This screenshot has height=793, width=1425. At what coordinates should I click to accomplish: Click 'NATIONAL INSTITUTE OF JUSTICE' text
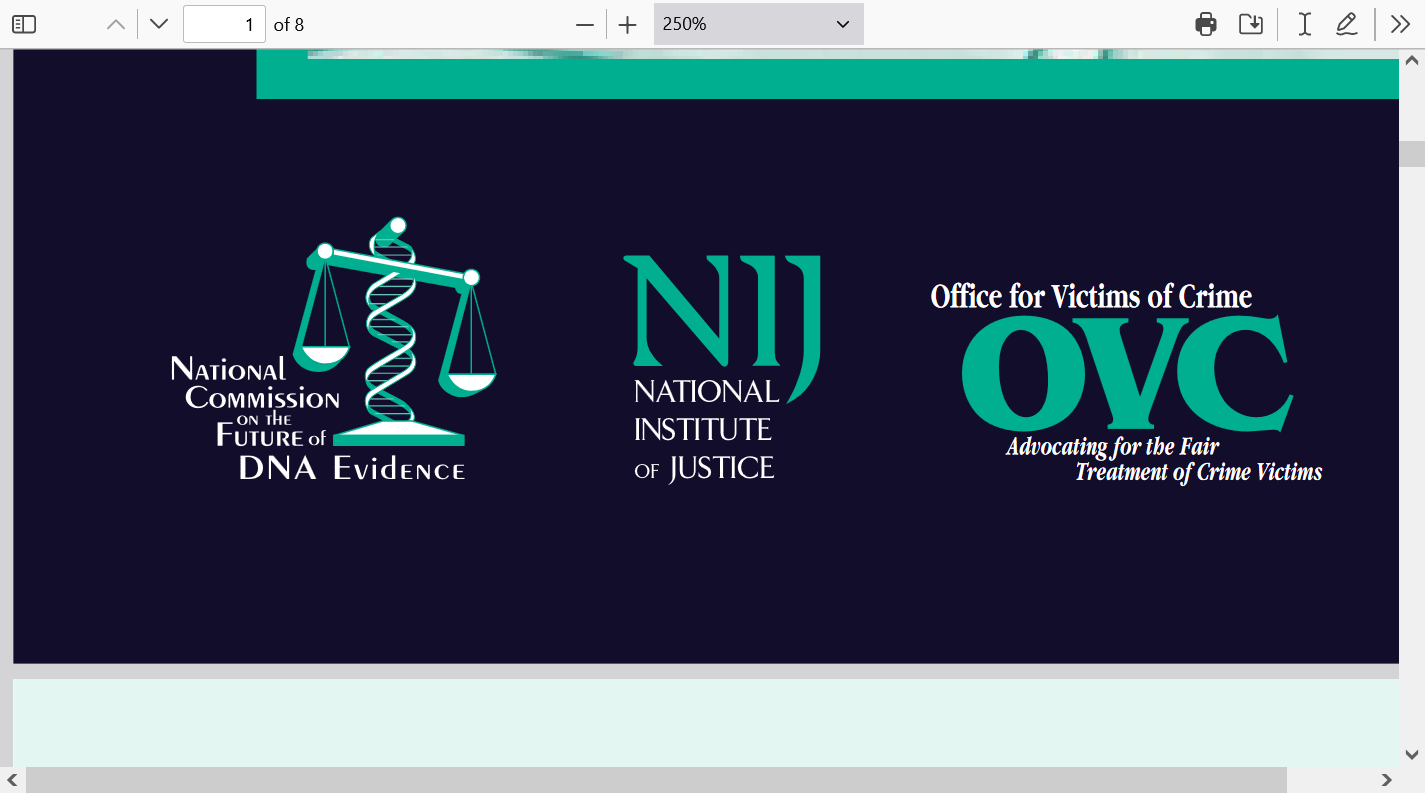(x=706, y=430)
